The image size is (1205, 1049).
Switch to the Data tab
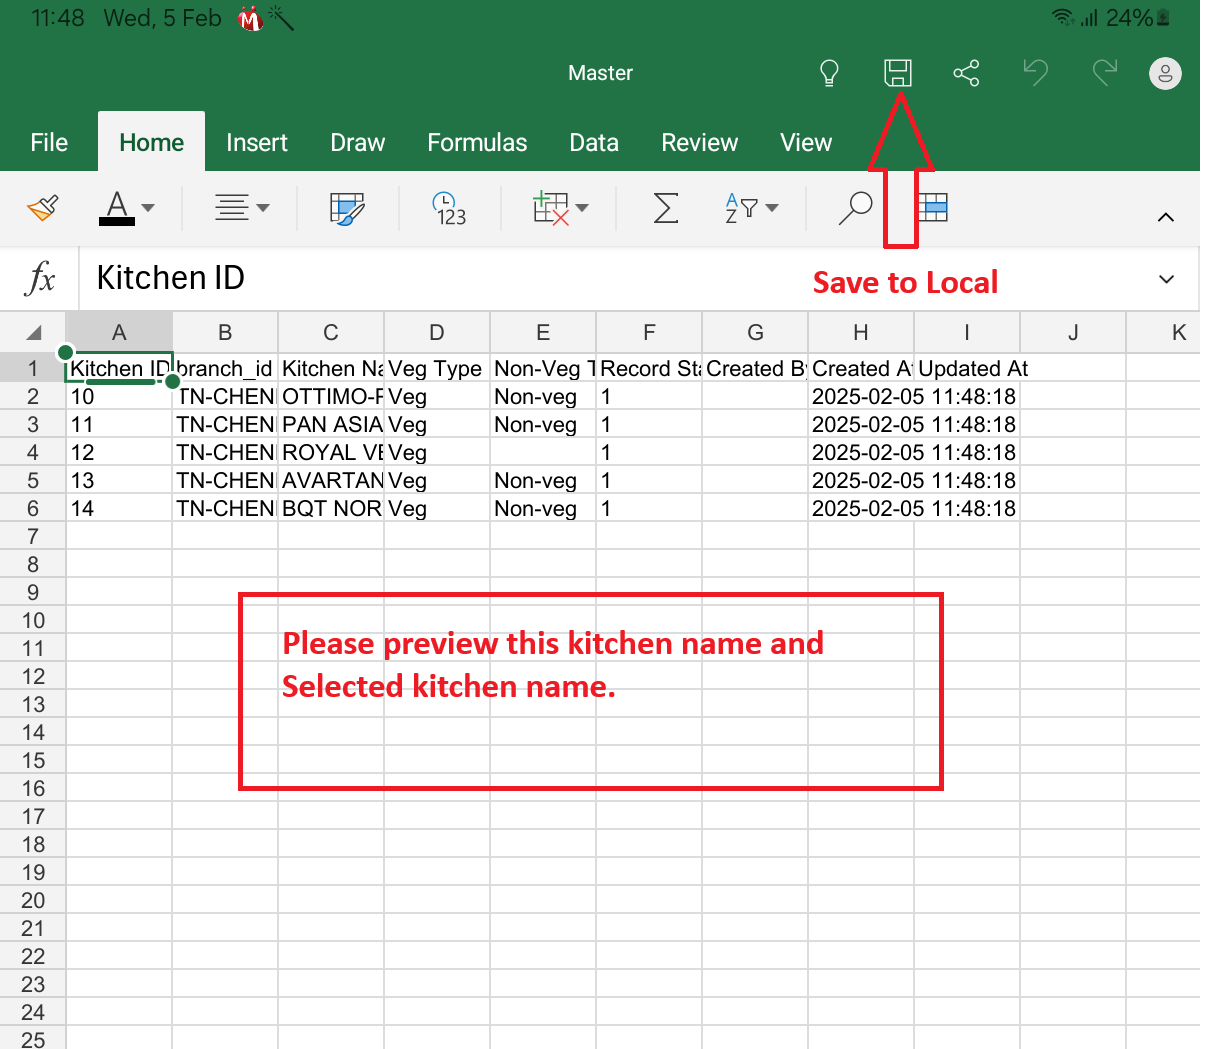point(594,143)
